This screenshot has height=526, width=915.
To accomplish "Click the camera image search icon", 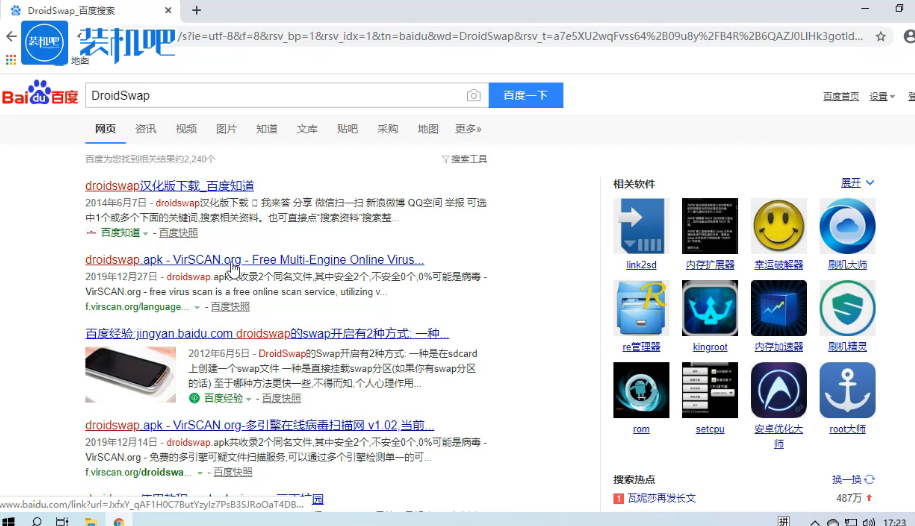I will click(473, 96).
